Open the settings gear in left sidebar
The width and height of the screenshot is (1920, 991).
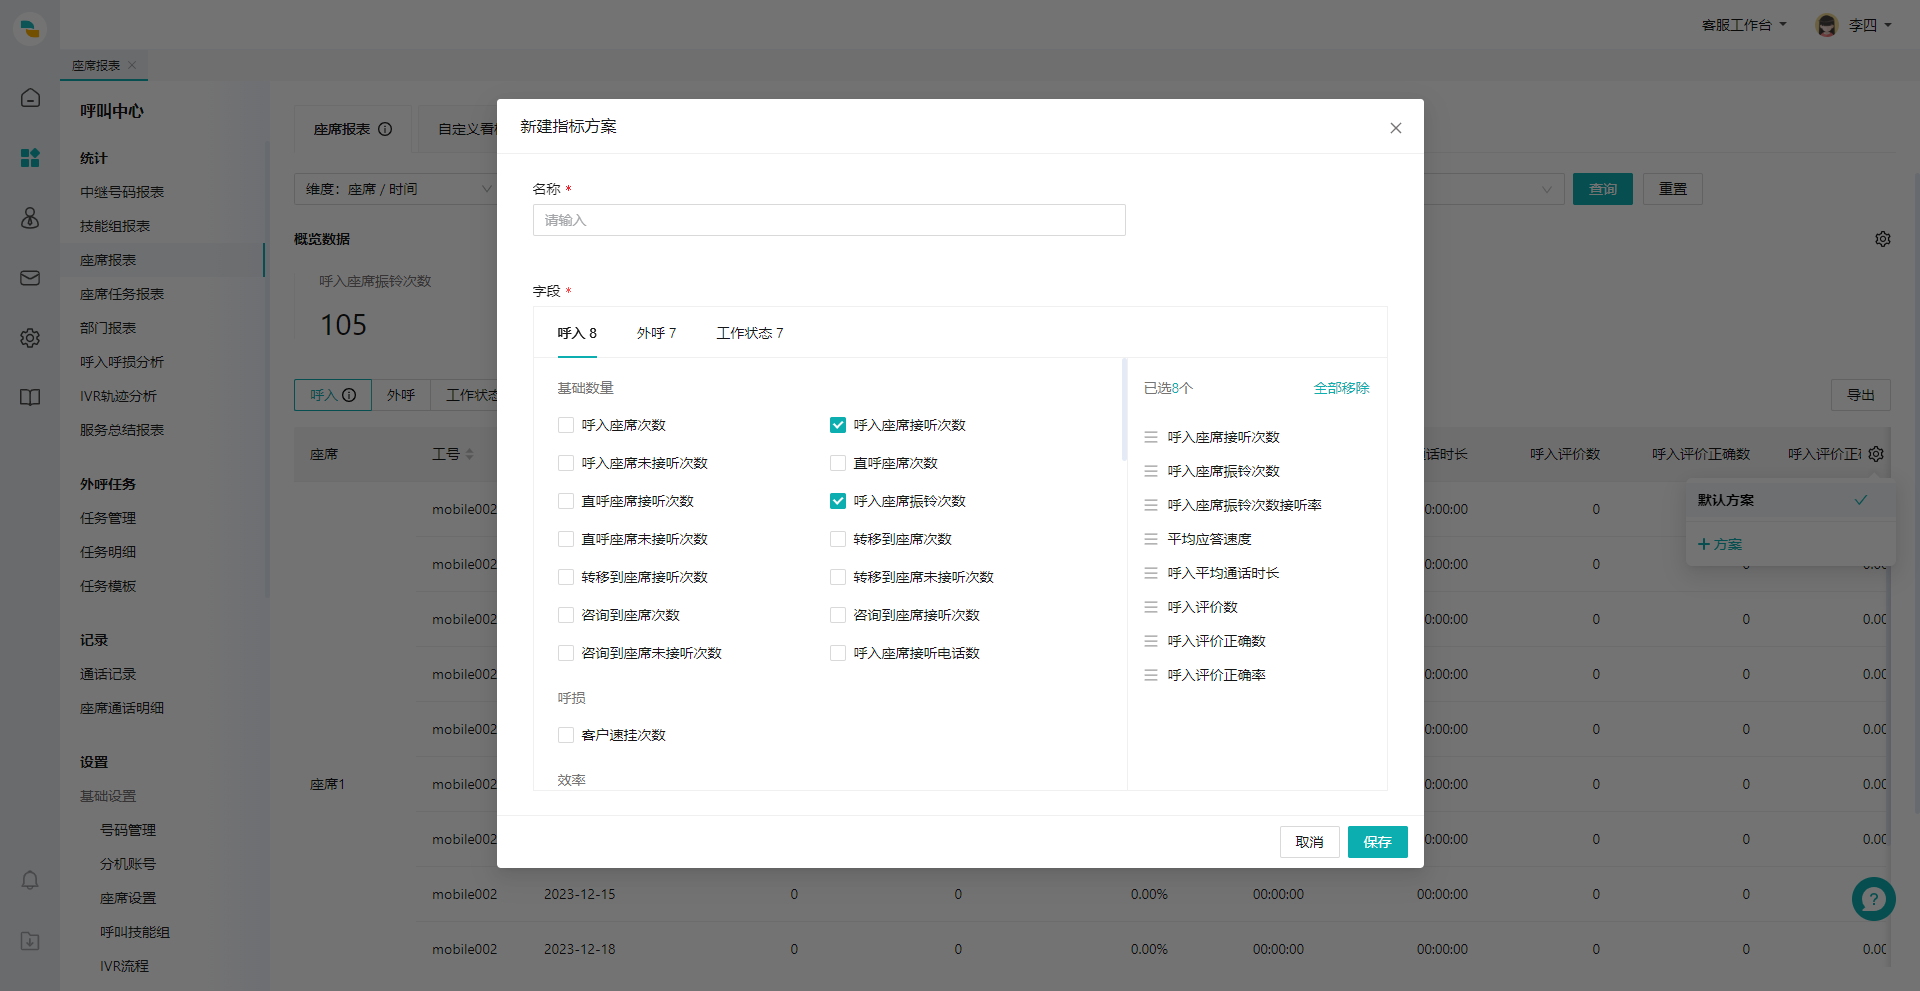coord(30,338)
